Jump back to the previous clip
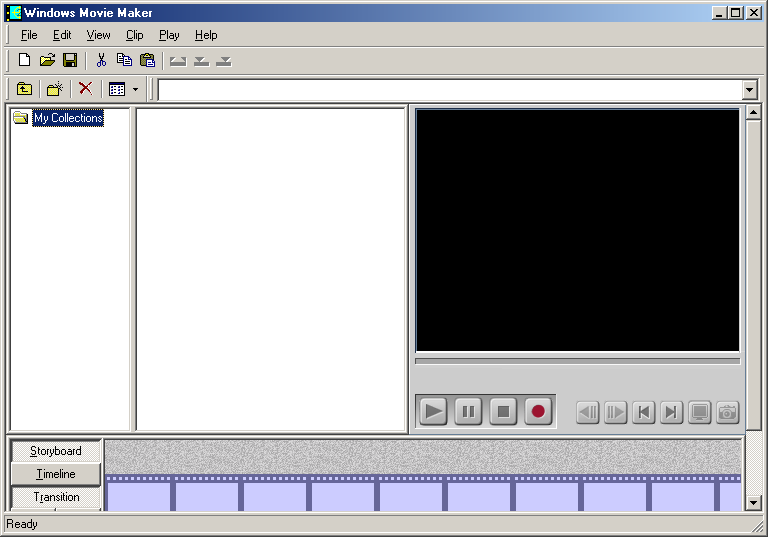Screen dimensions: 768x538 coord(644,413)
